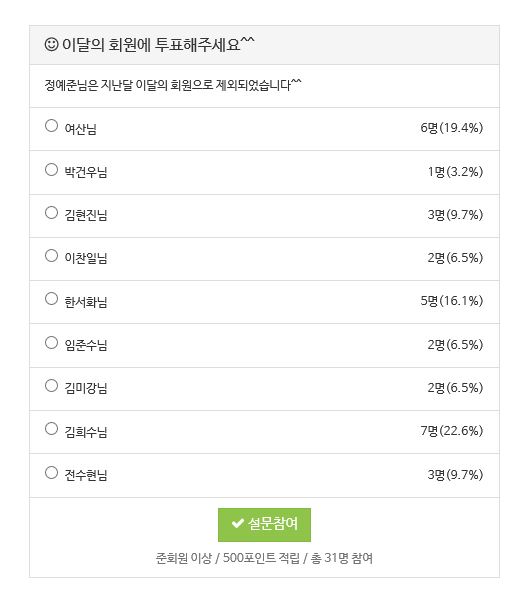Click the 박건우님 name label
This screenshot has height=607, width=527.
point(86,172)
